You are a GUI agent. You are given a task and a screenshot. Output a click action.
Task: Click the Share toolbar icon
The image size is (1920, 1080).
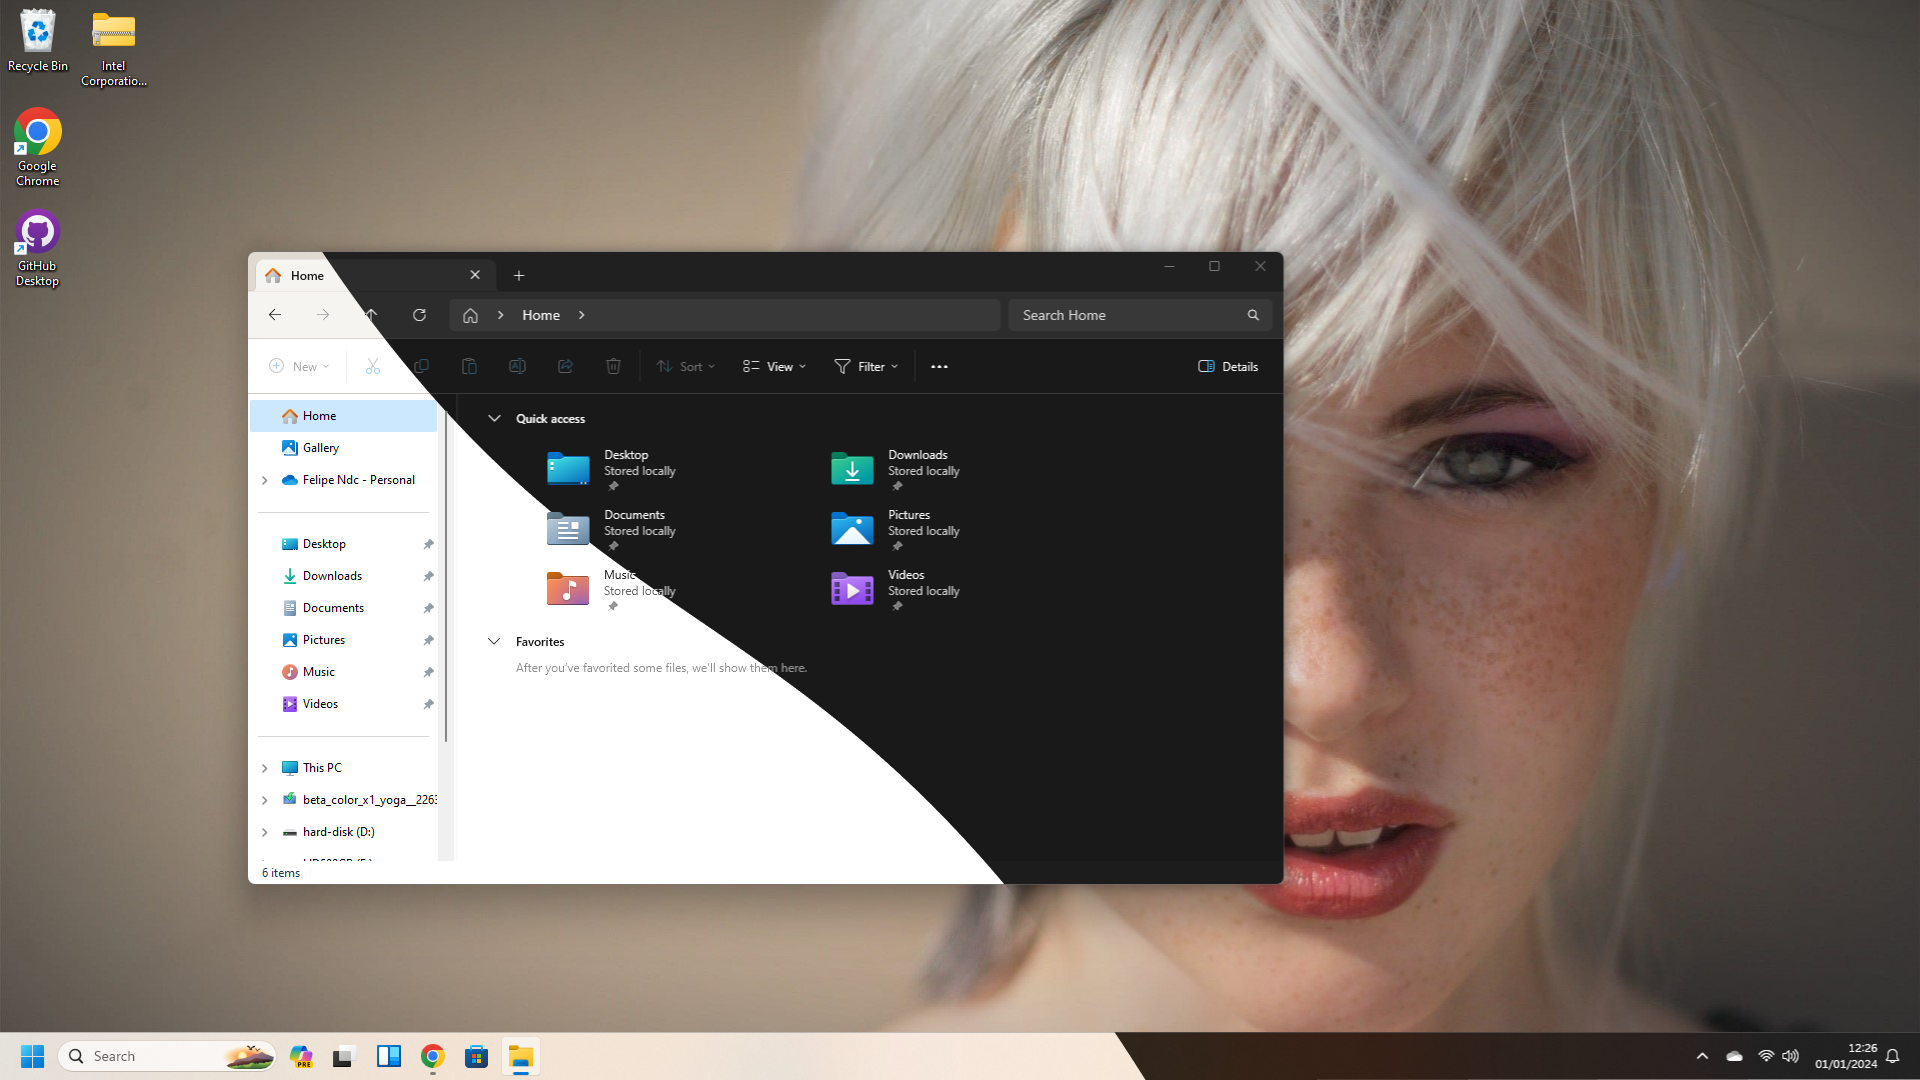[x=565, y=367]
